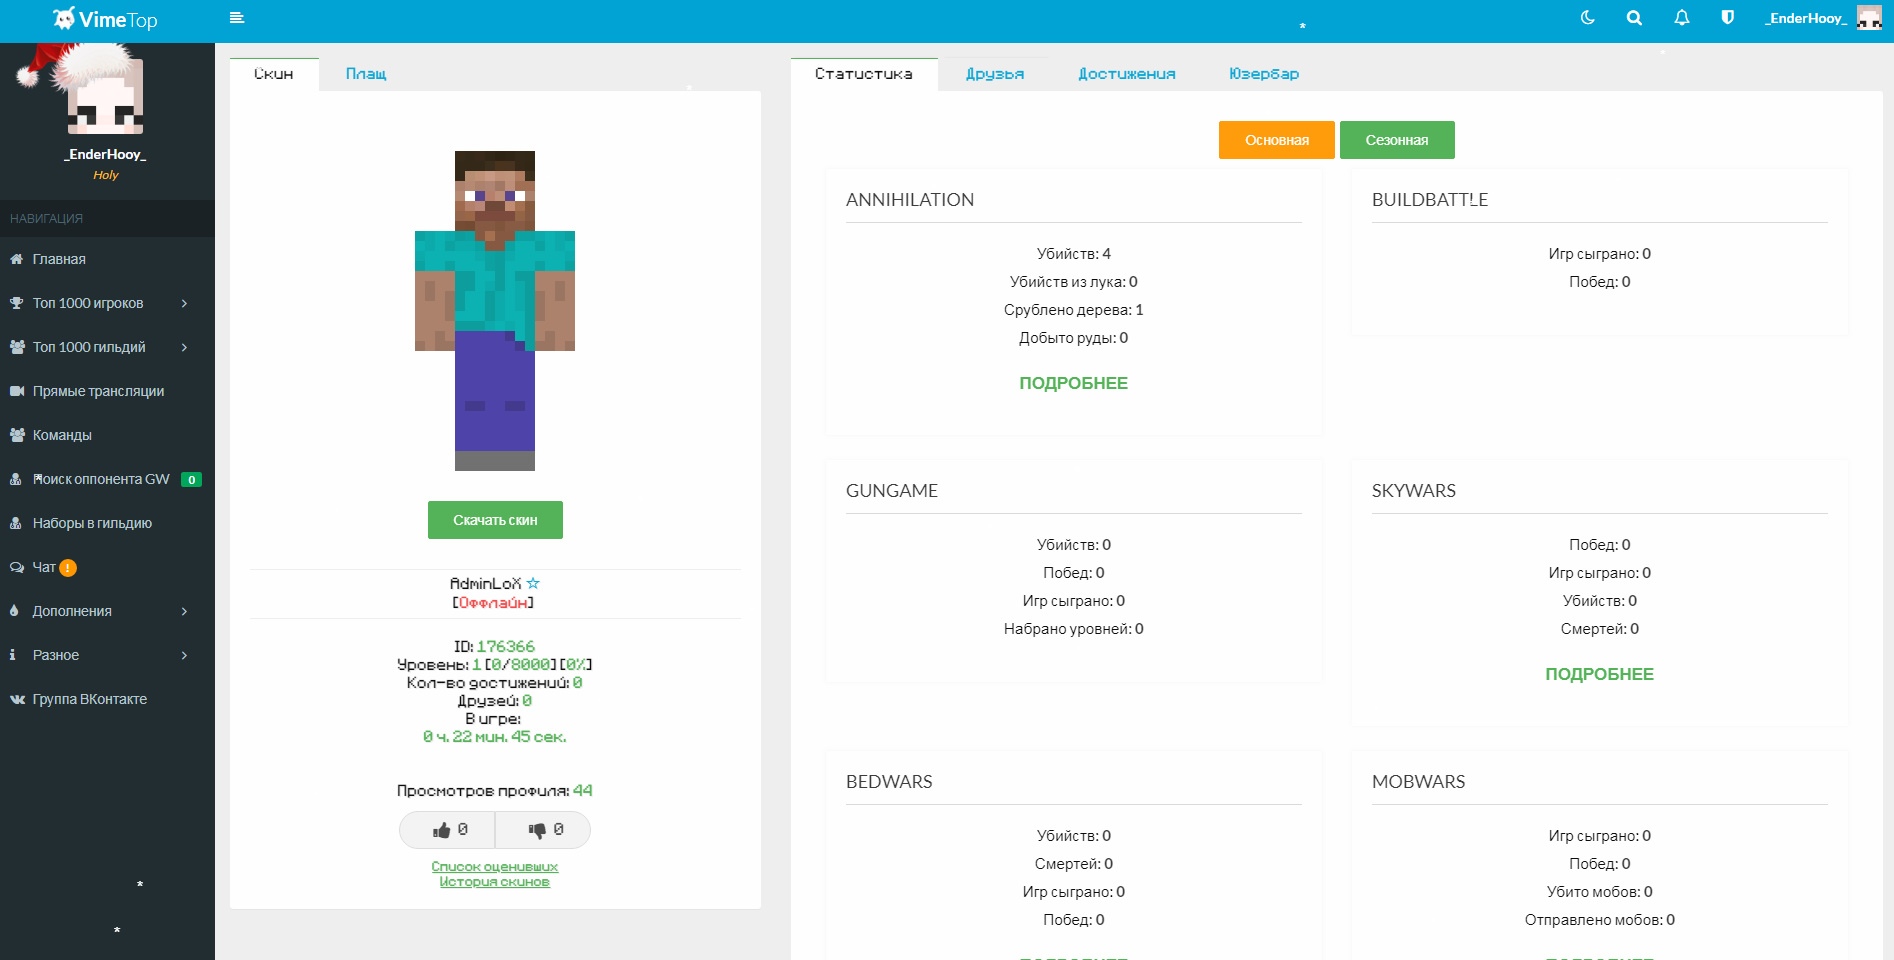Open the search magnifier icon
Image resolution: width=1894 pixels, height=960 pixels.
tap(1634, 18)
